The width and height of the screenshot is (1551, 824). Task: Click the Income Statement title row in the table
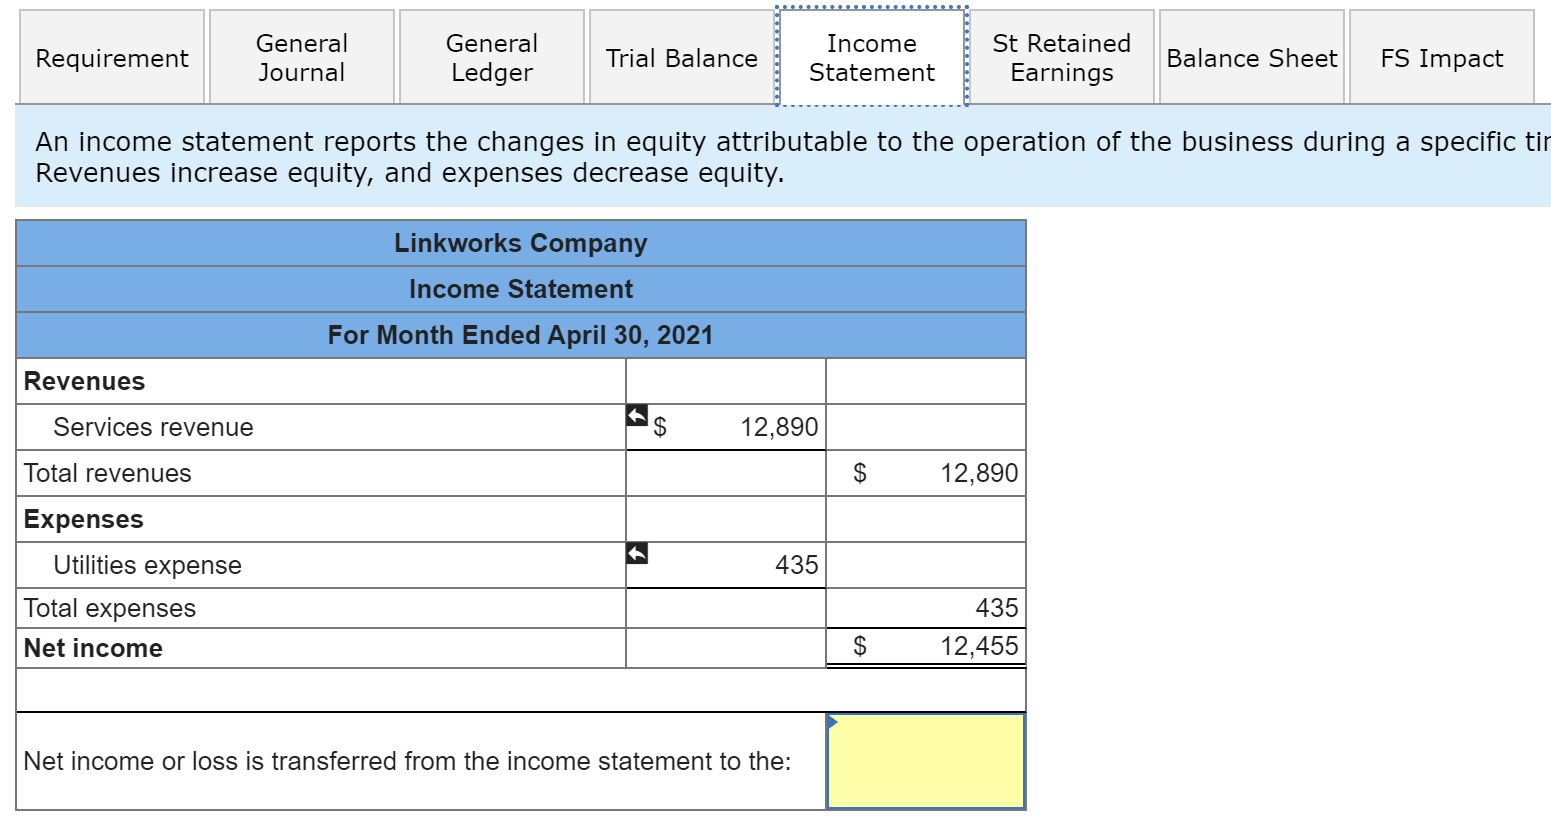[521, 289]
